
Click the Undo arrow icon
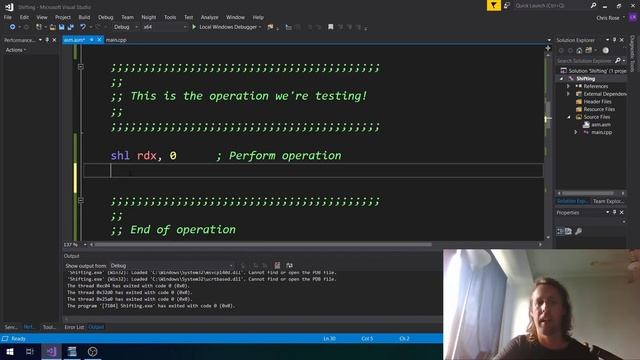click(83, 27)
